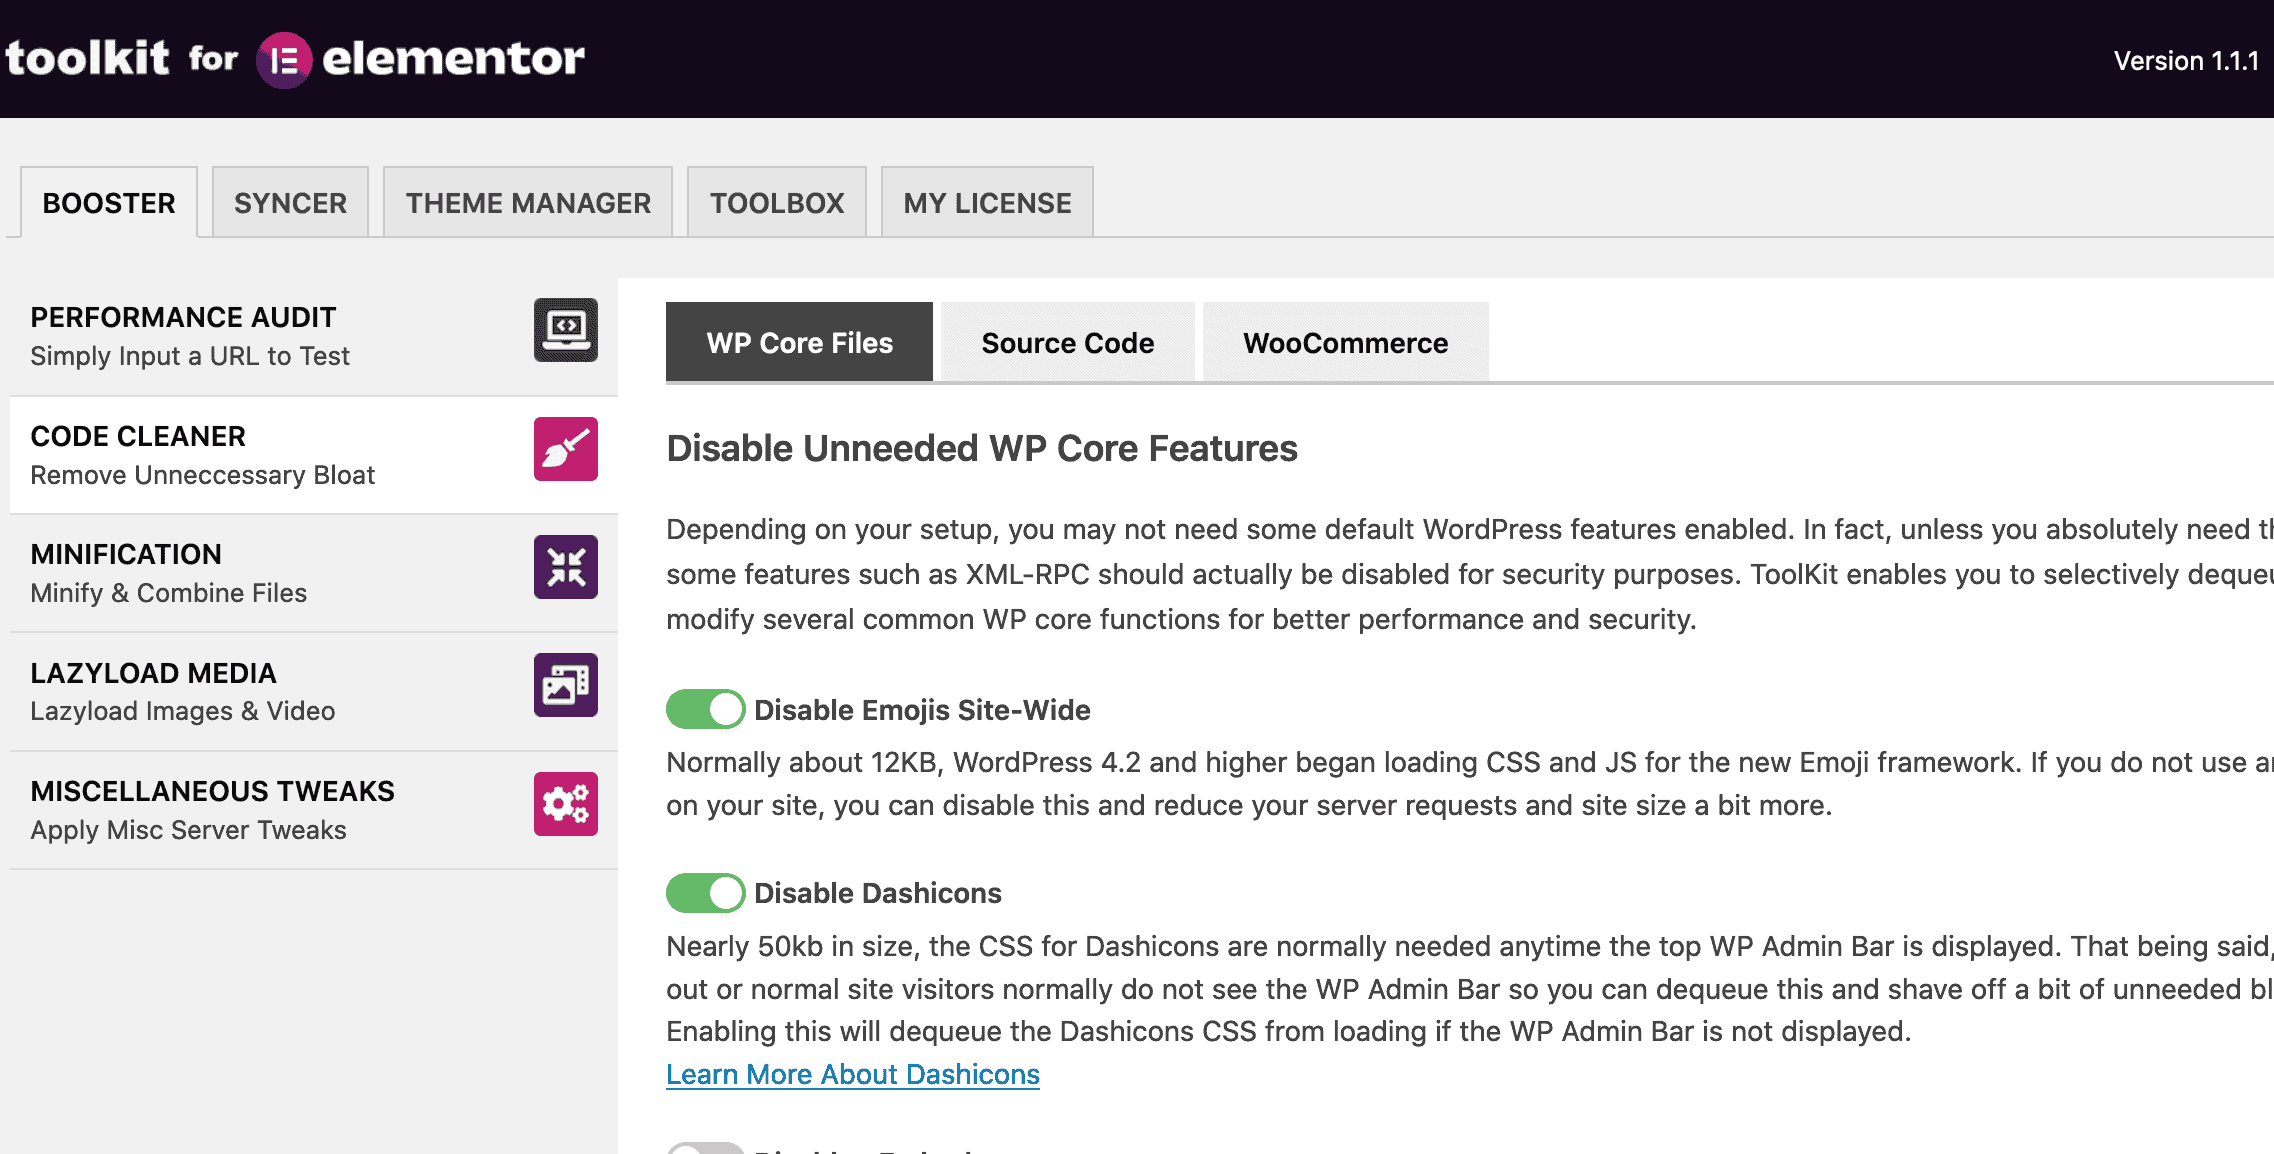The image size is (2274, 1154).
Task: Open the Theme Manager tab
Action: tap(528, 202)
